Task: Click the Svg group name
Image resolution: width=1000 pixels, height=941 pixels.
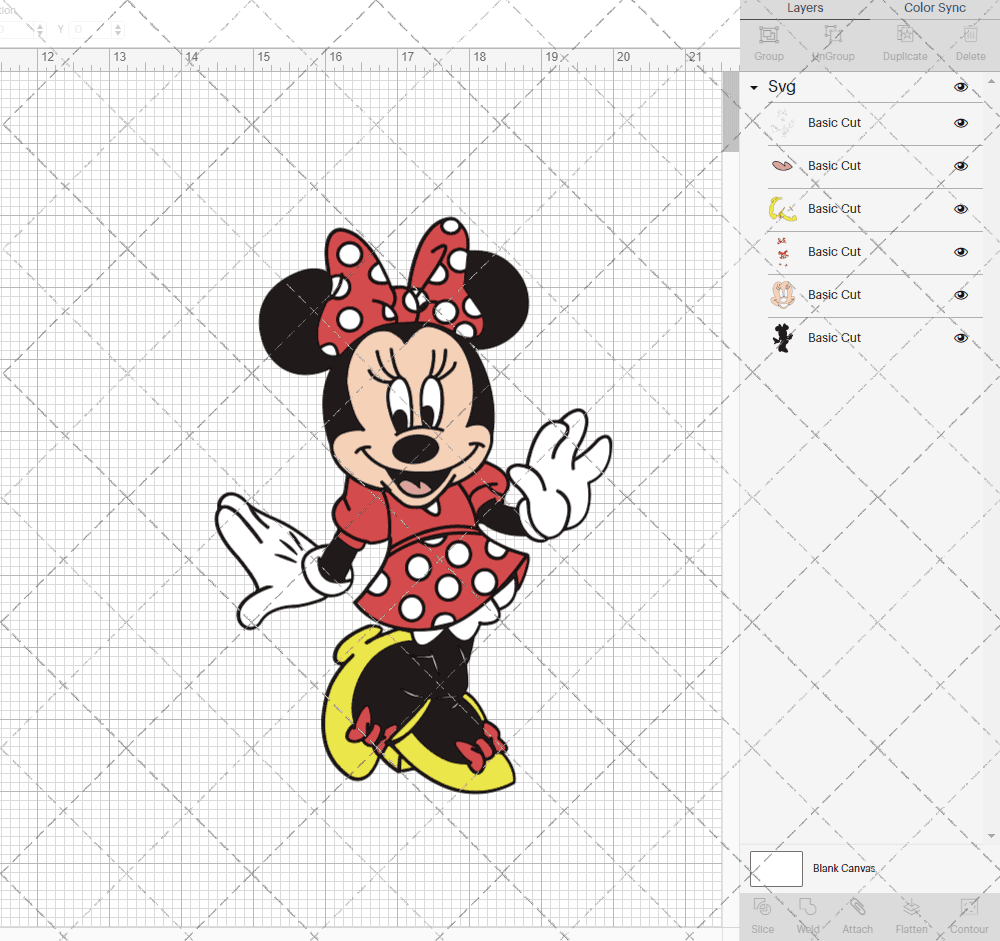Action: [x=781, y=87]
